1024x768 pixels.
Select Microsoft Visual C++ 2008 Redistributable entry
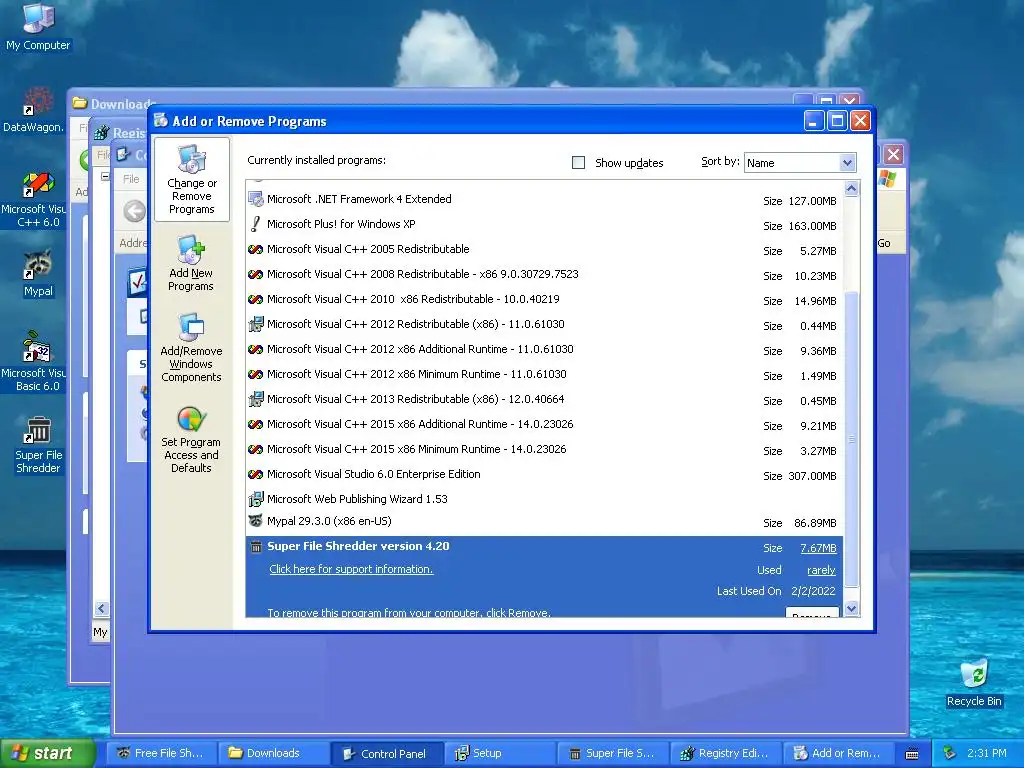[543, 275]
